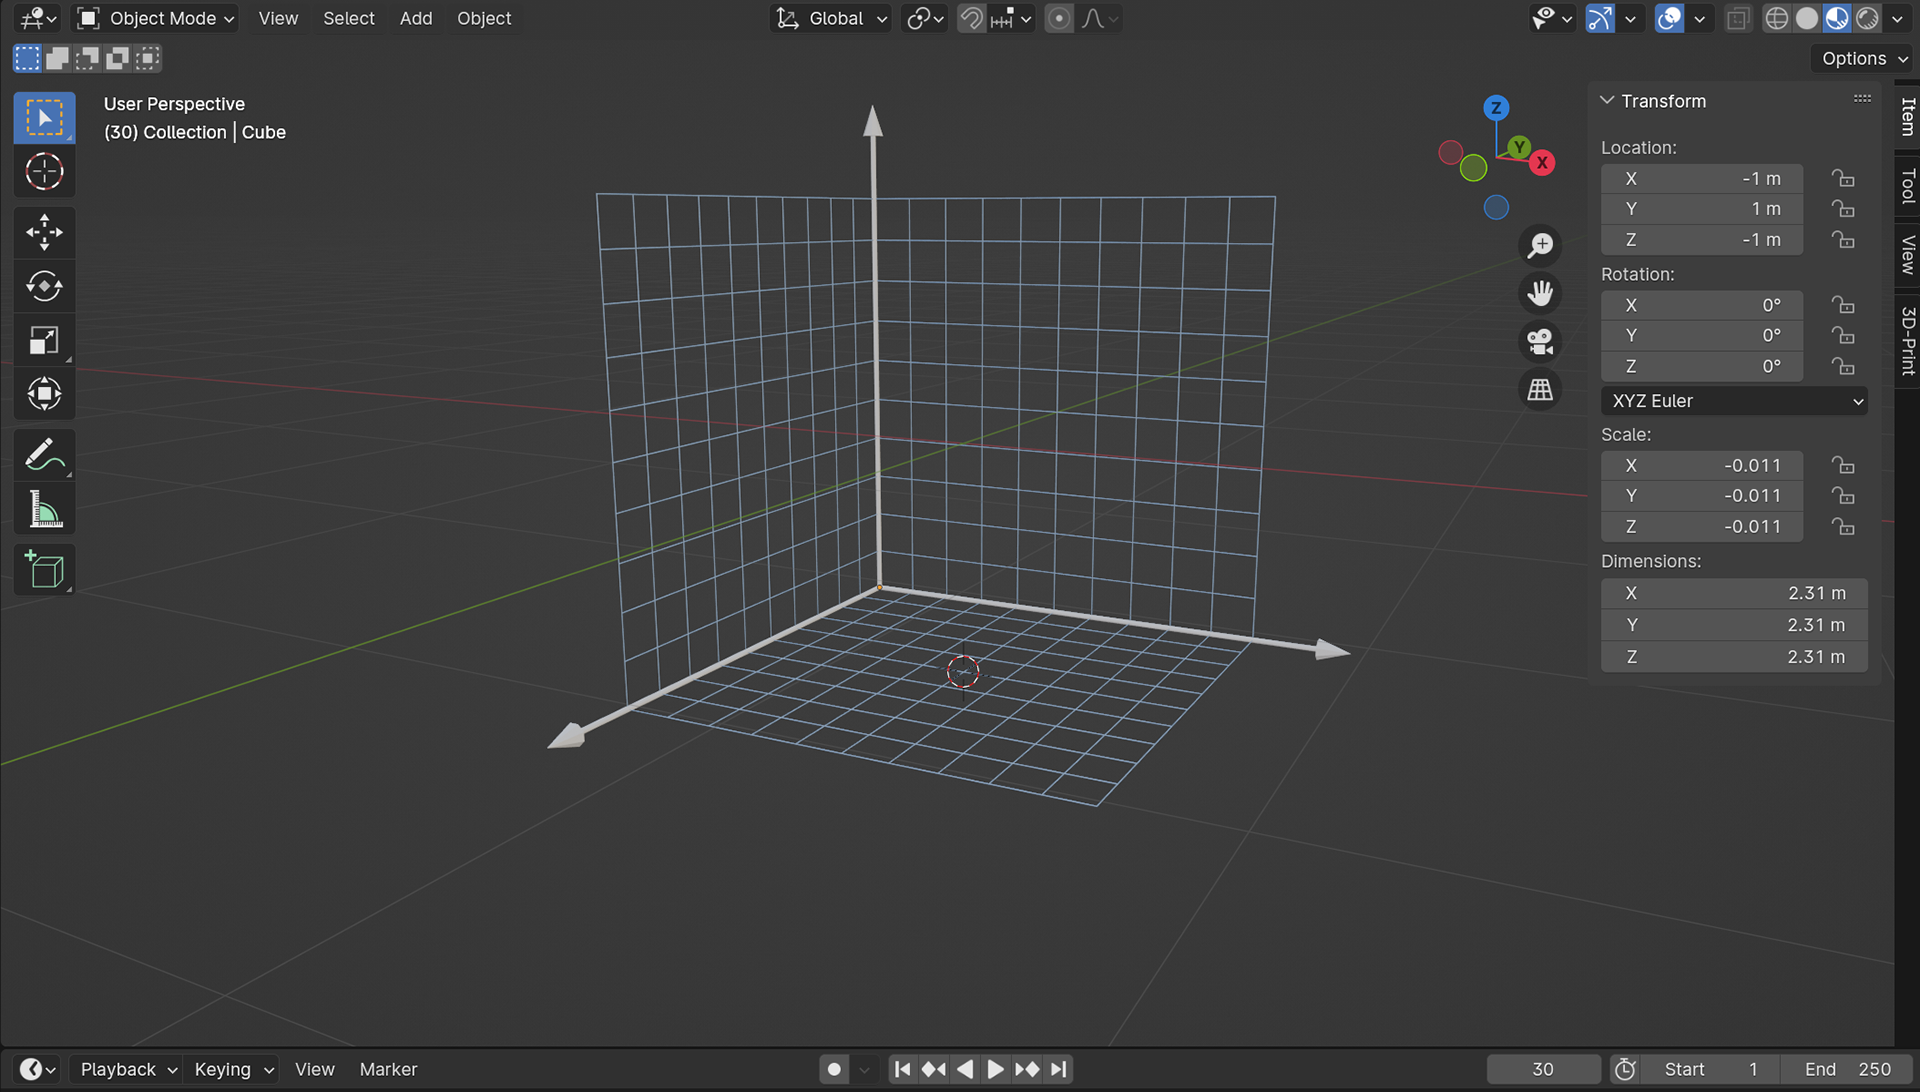Screen dimensions: 1920x1092
Task: Activate the 3D Cursor tool
Action: 44,172
